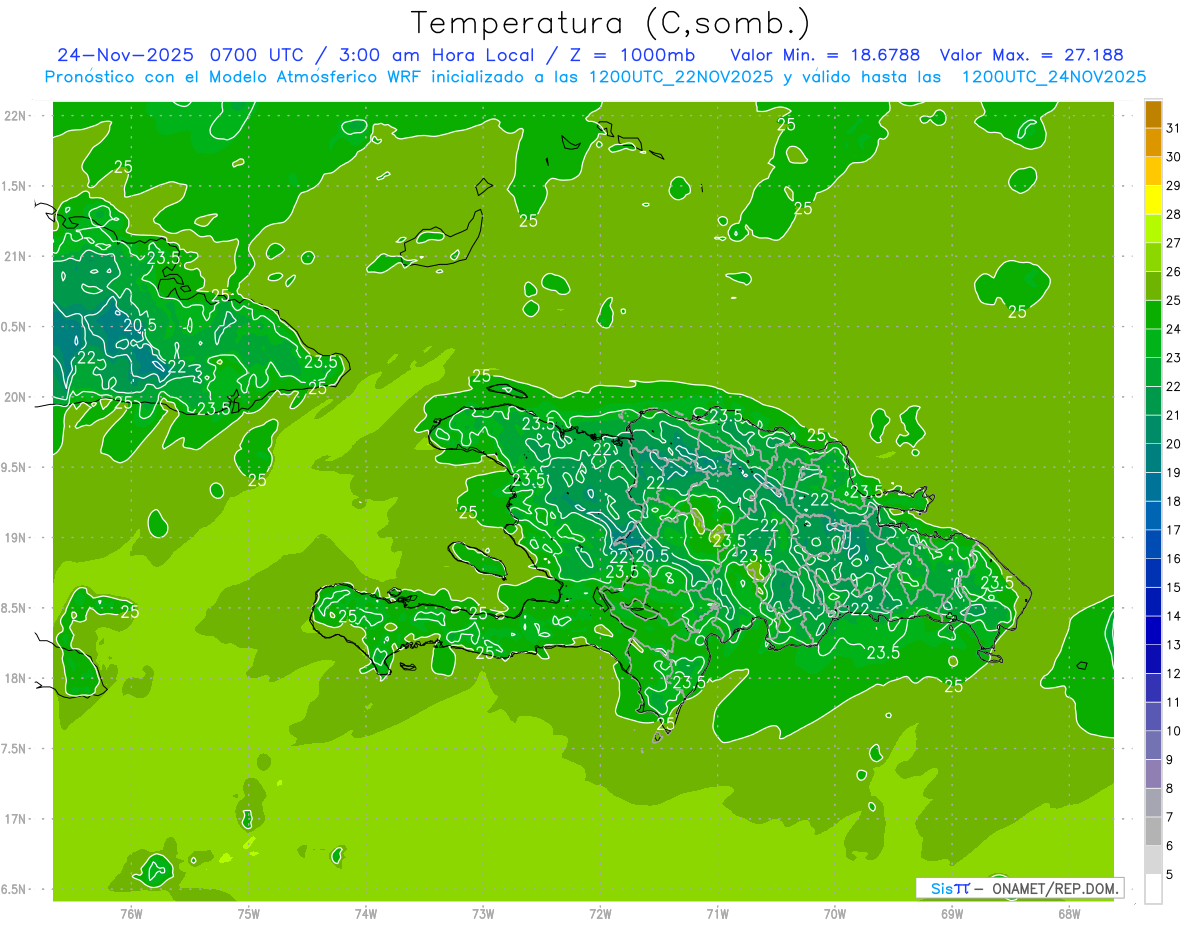The width and height of the screenshot is (1200, 927).
Task: Click the light gray swatch between 6 and 7
Action: (1153, 831)
